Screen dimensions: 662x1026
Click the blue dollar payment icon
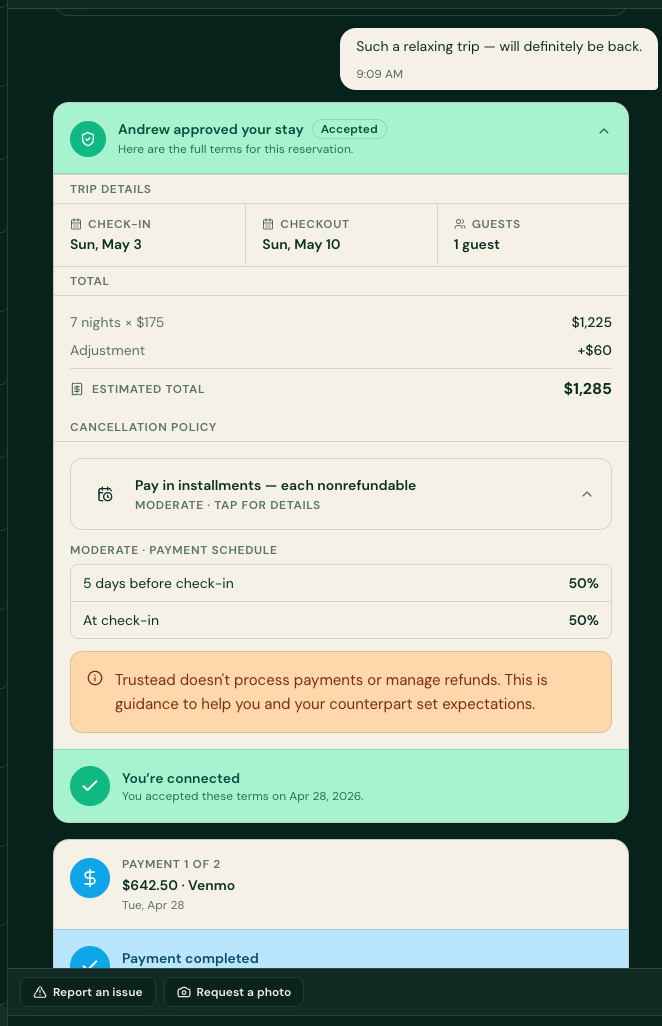click(90, 878)
